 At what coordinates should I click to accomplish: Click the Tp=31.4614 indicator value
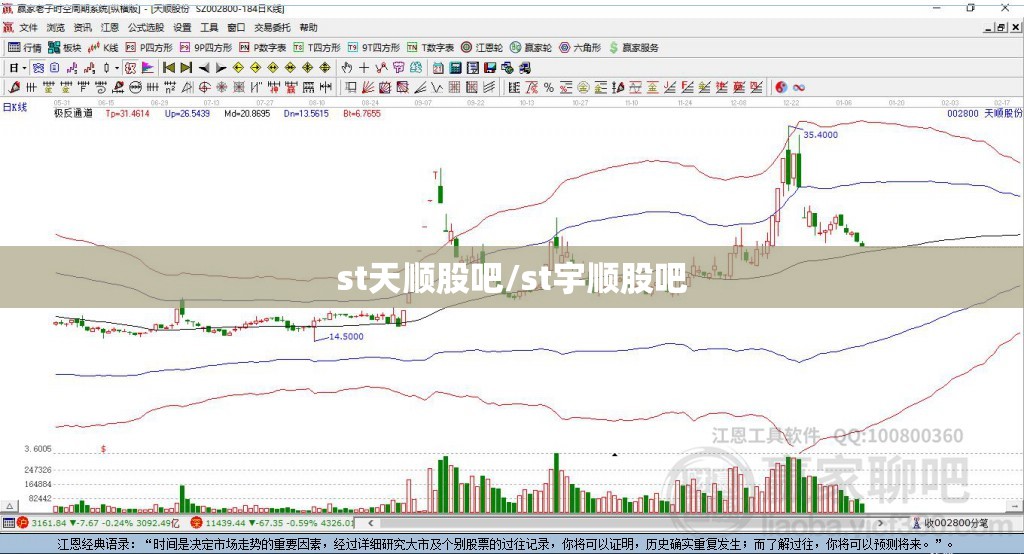[x=127, y=113]
